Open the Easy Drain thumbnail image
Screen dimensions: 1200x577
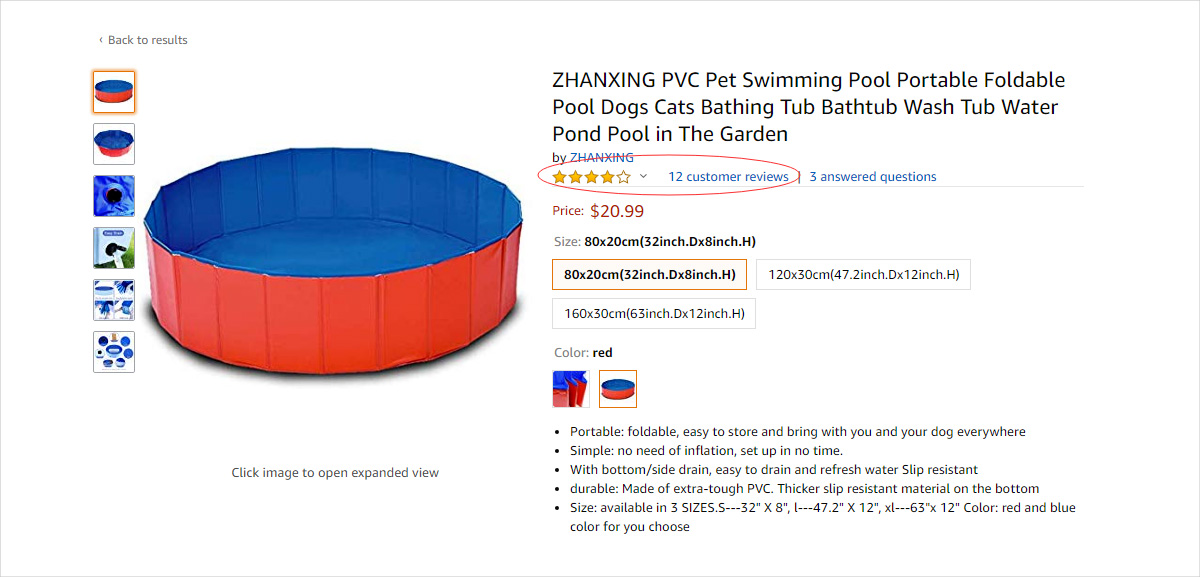[x=114, y=248]
